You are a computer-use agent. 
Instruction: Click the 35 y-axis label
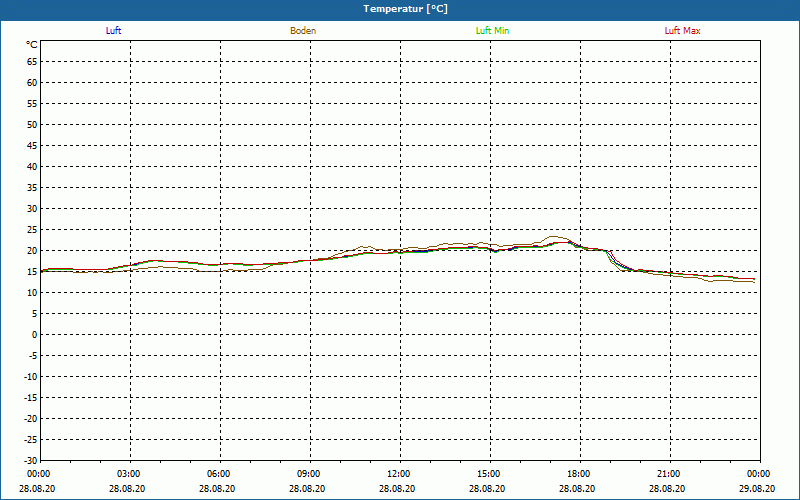(32, 188)
